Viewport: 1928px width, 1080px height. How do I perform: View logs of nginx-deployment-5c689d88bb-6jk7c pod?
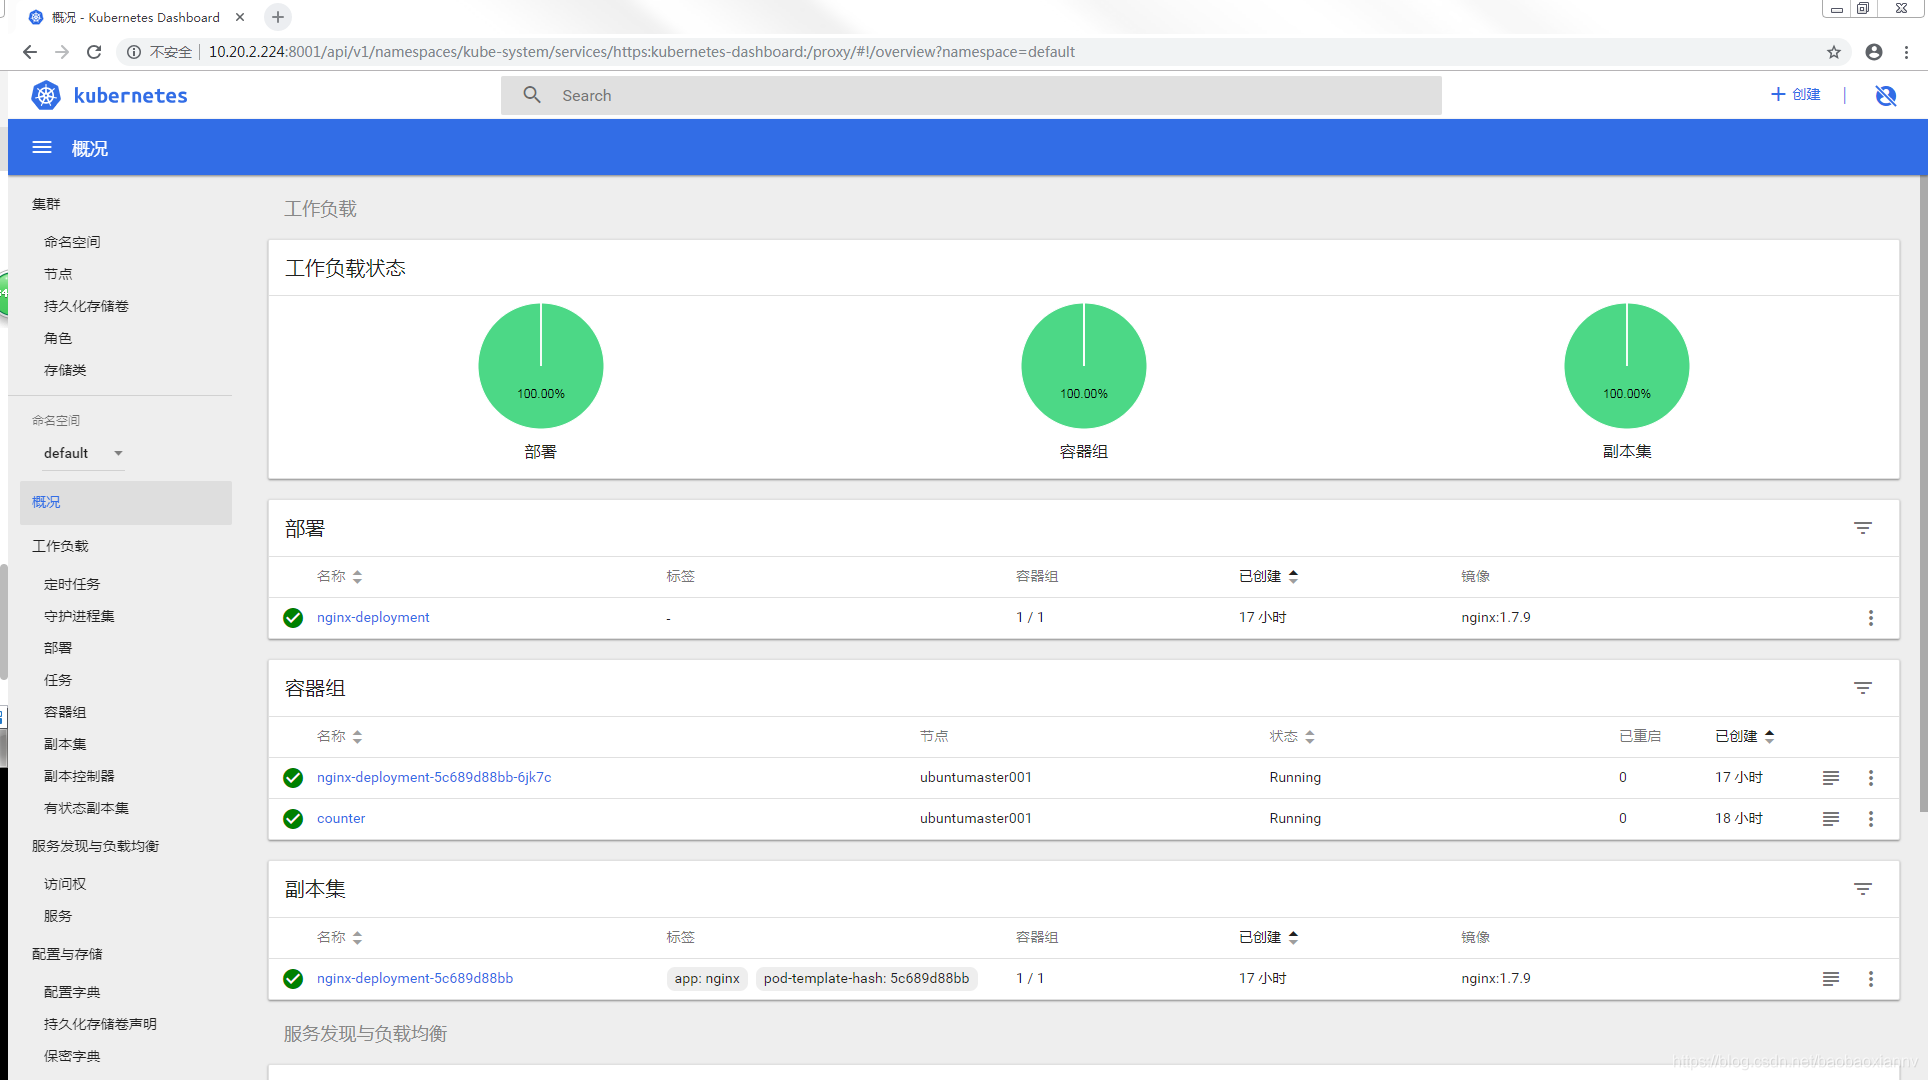point(1831,778)
